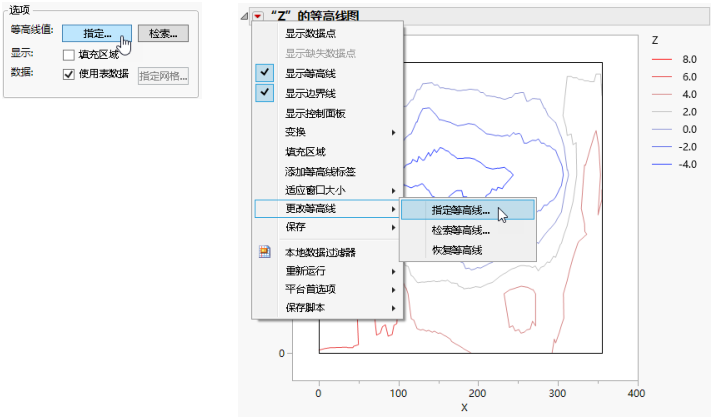Click the 200 tick label on X axis
This screenshot has width=713, height=419.
tap(477, 394)
